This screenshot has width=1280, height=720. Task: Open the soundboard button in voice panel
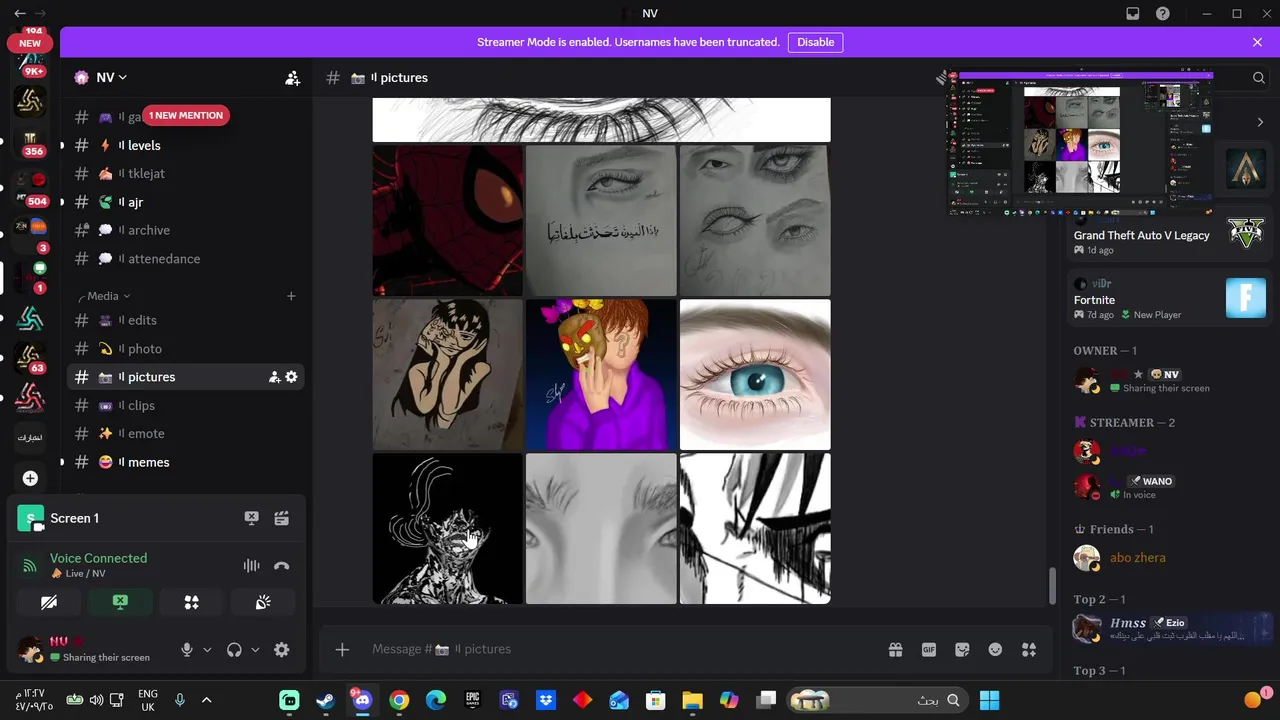pos(263,602)
